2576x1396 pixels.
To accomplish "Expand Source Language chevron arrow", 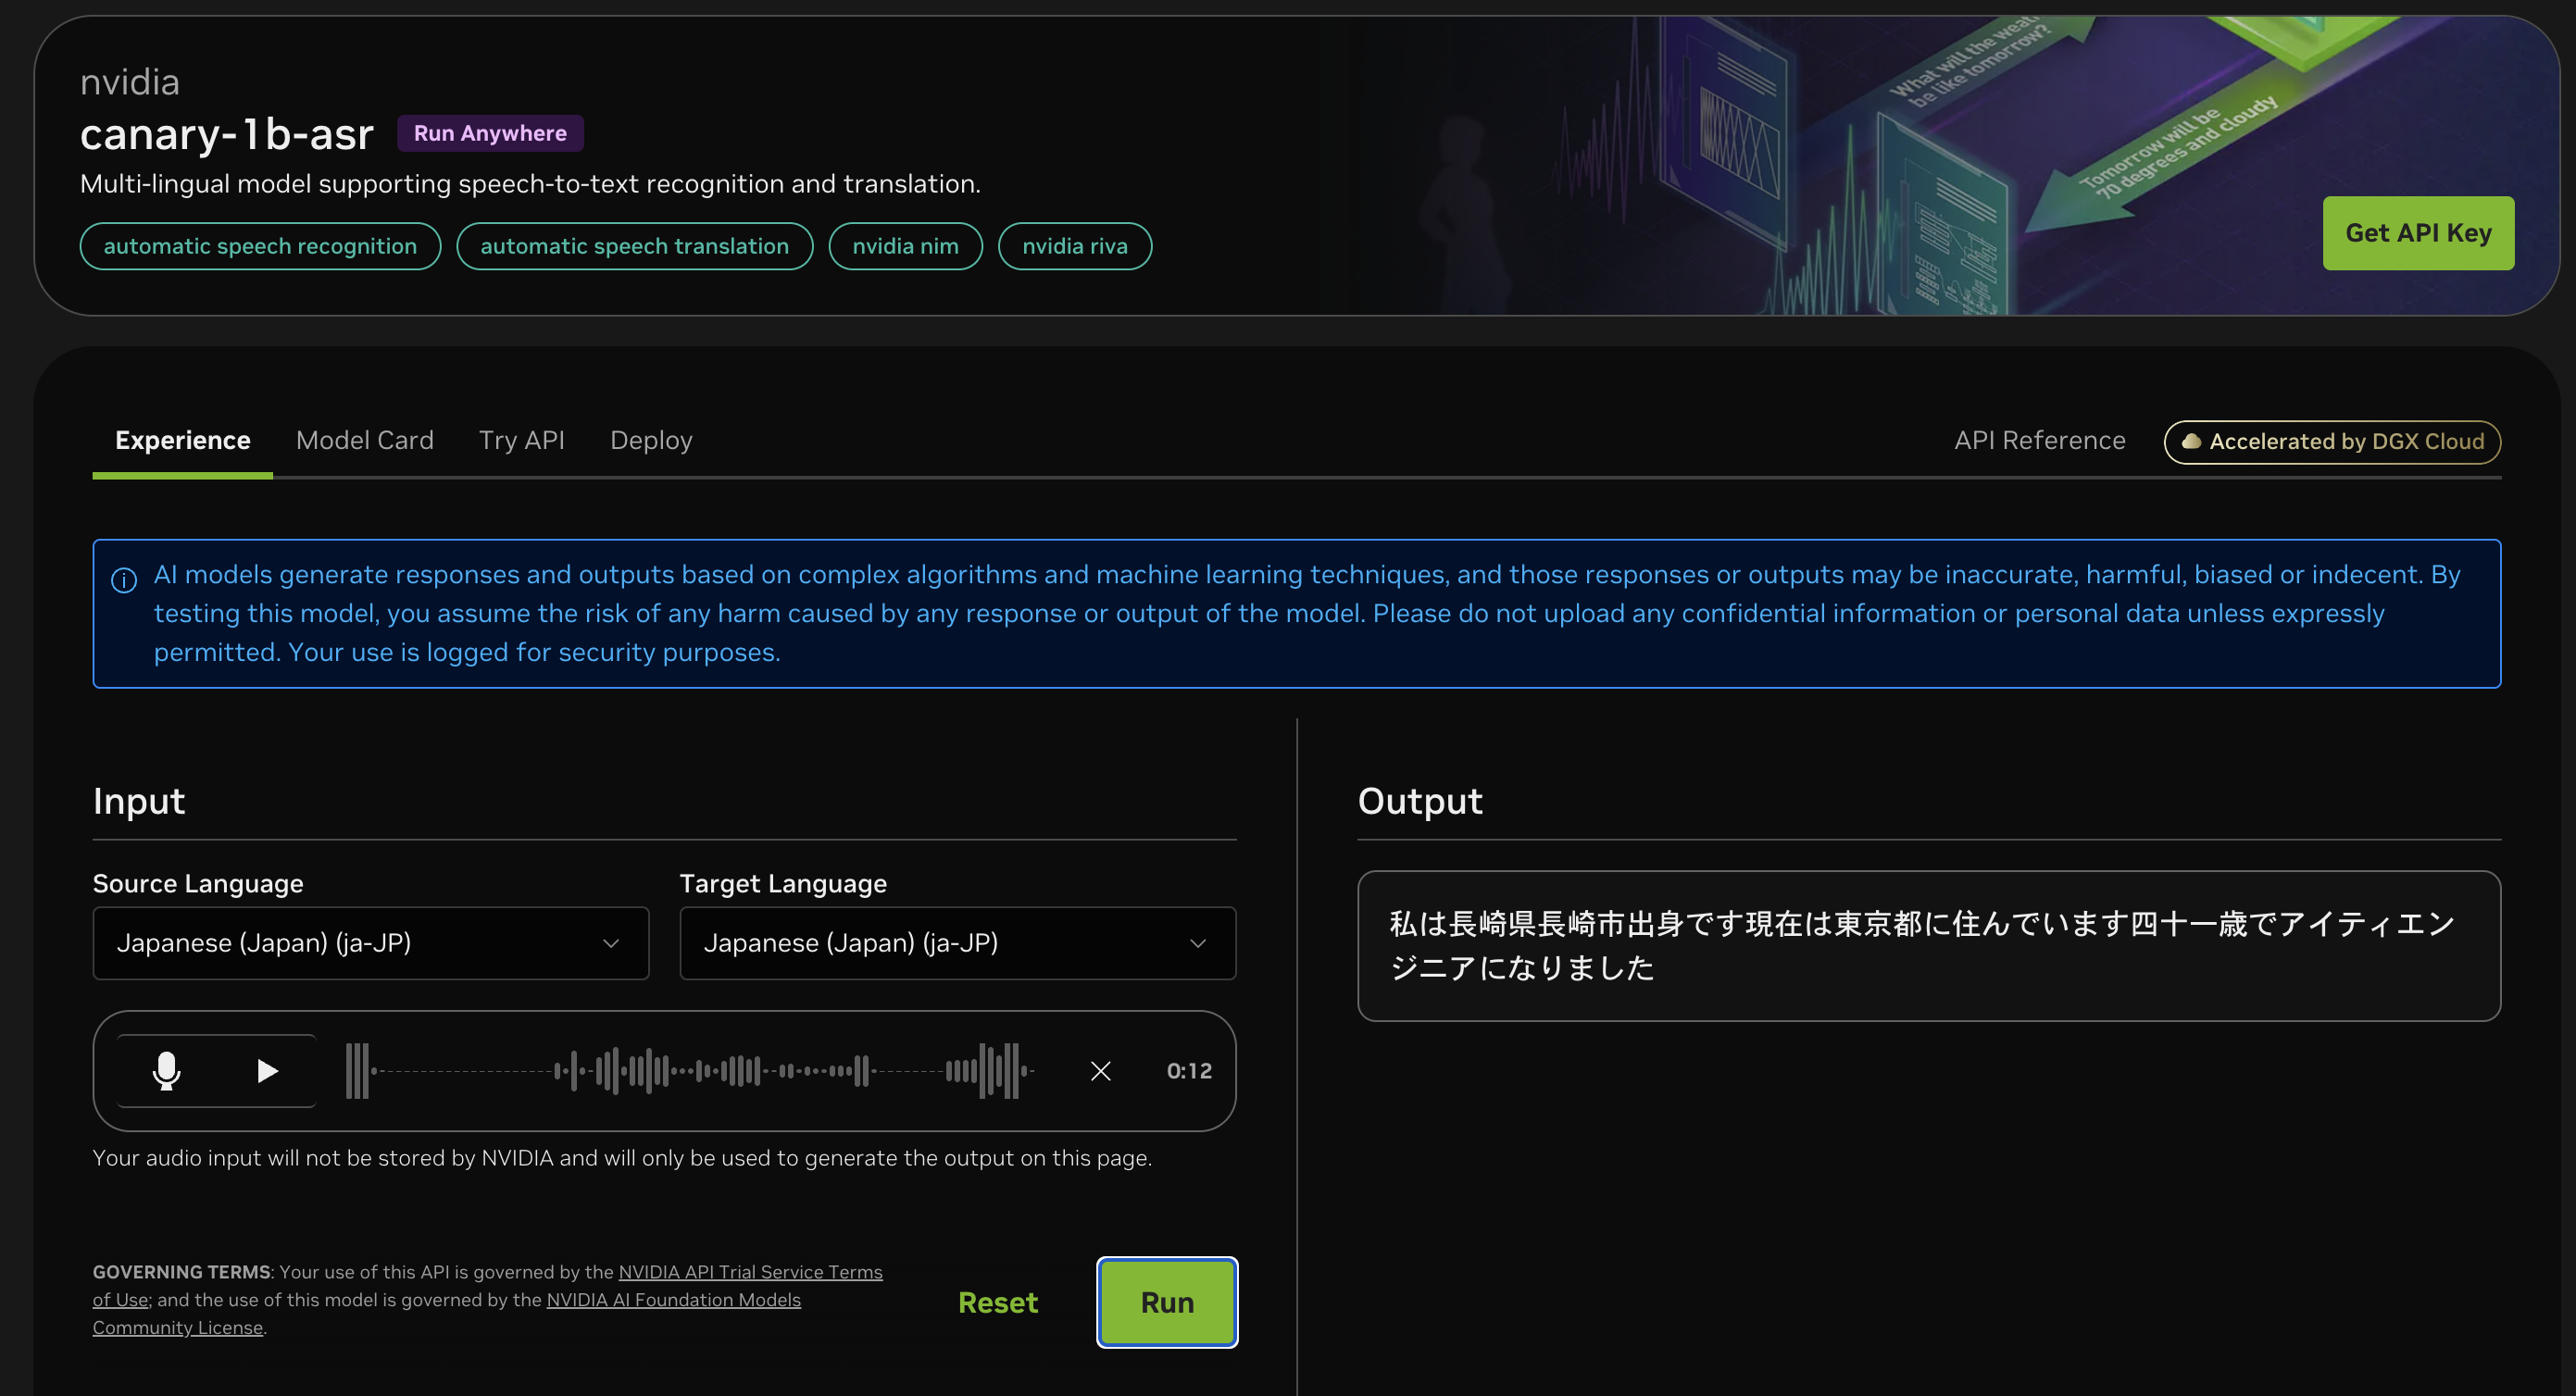I will [x=611, y=943].
